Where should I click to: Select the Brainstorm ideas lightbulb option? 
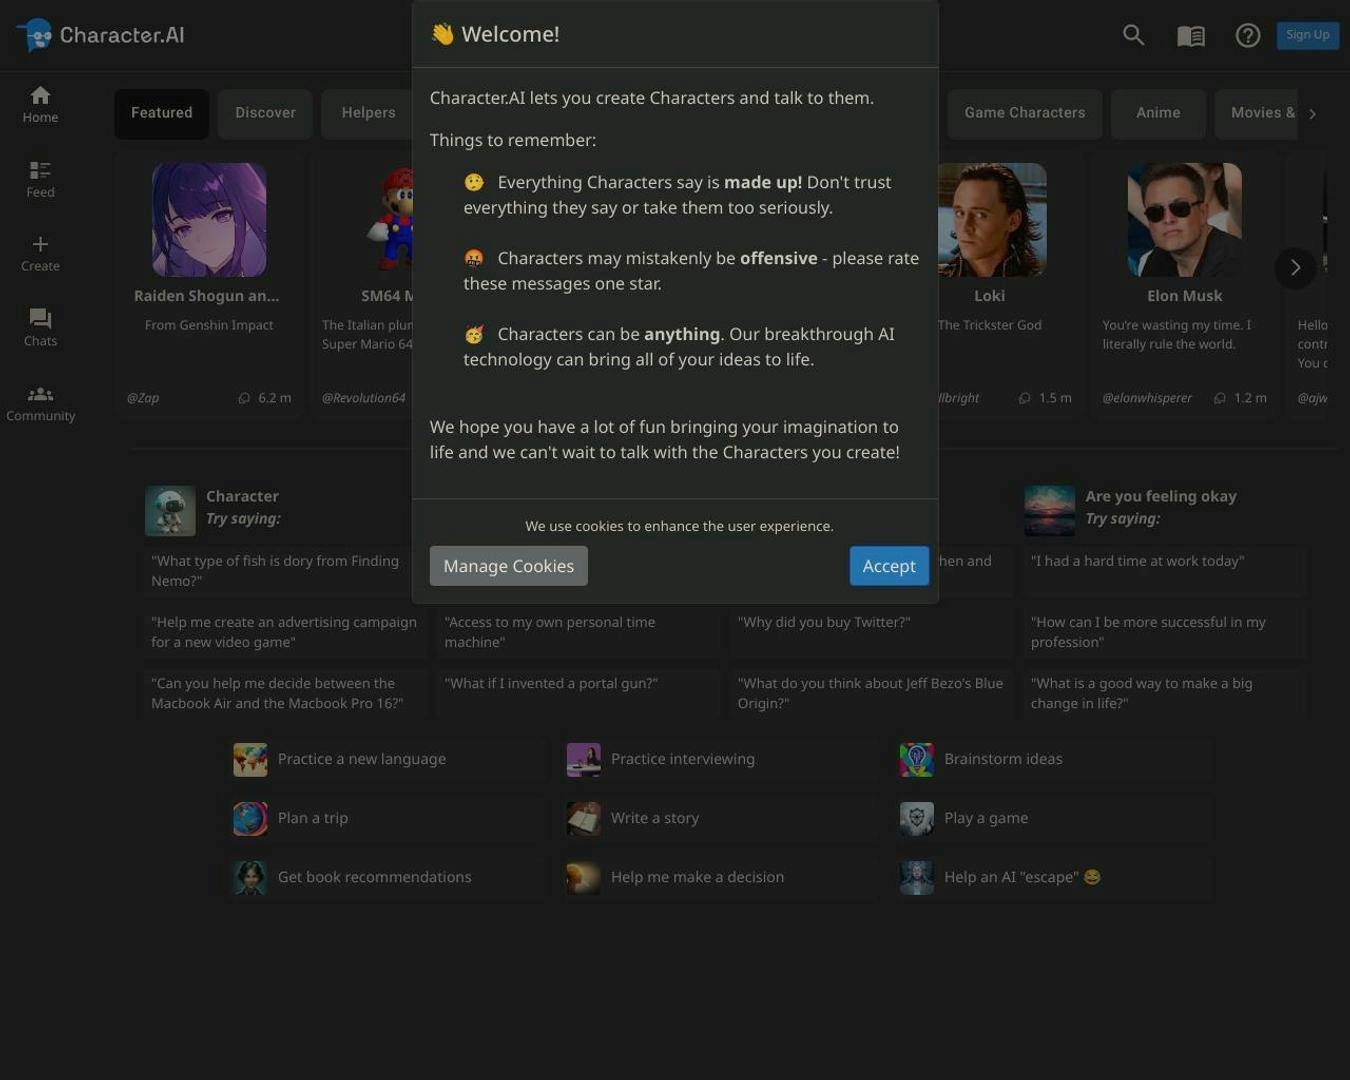[x=1003, y=758]
